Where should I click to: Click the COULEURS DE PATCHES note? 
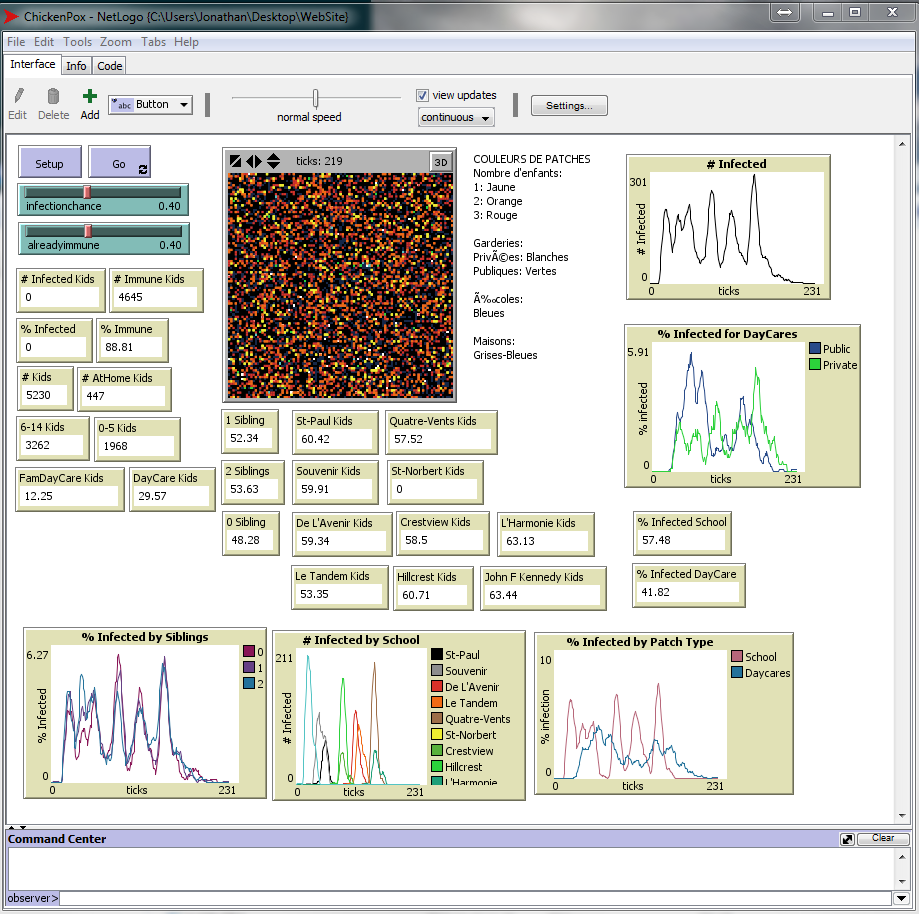532,257
